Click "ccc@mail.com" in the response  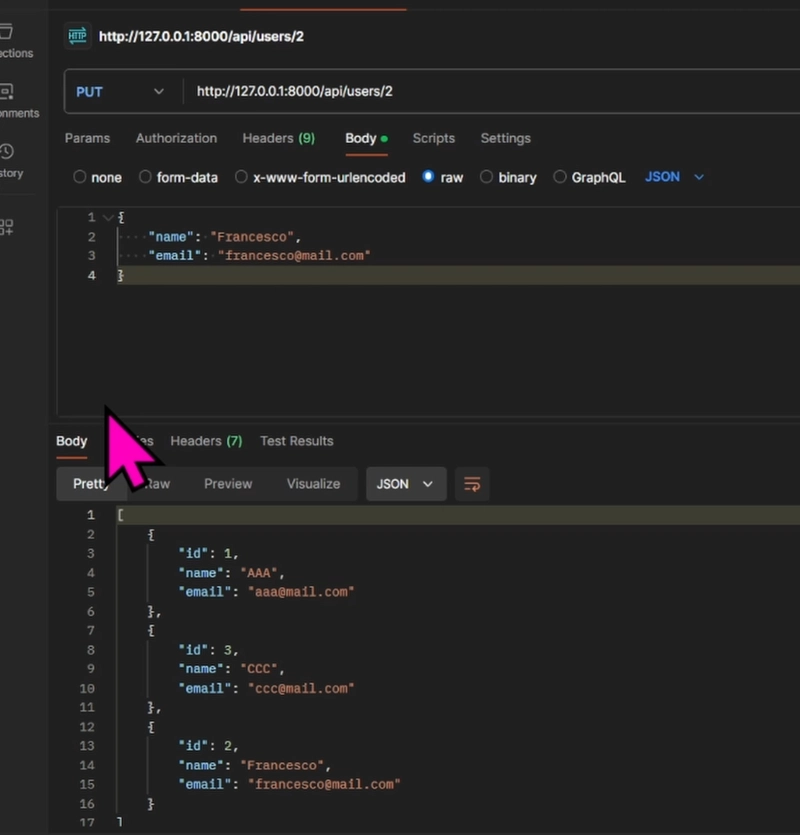[301, 689]
